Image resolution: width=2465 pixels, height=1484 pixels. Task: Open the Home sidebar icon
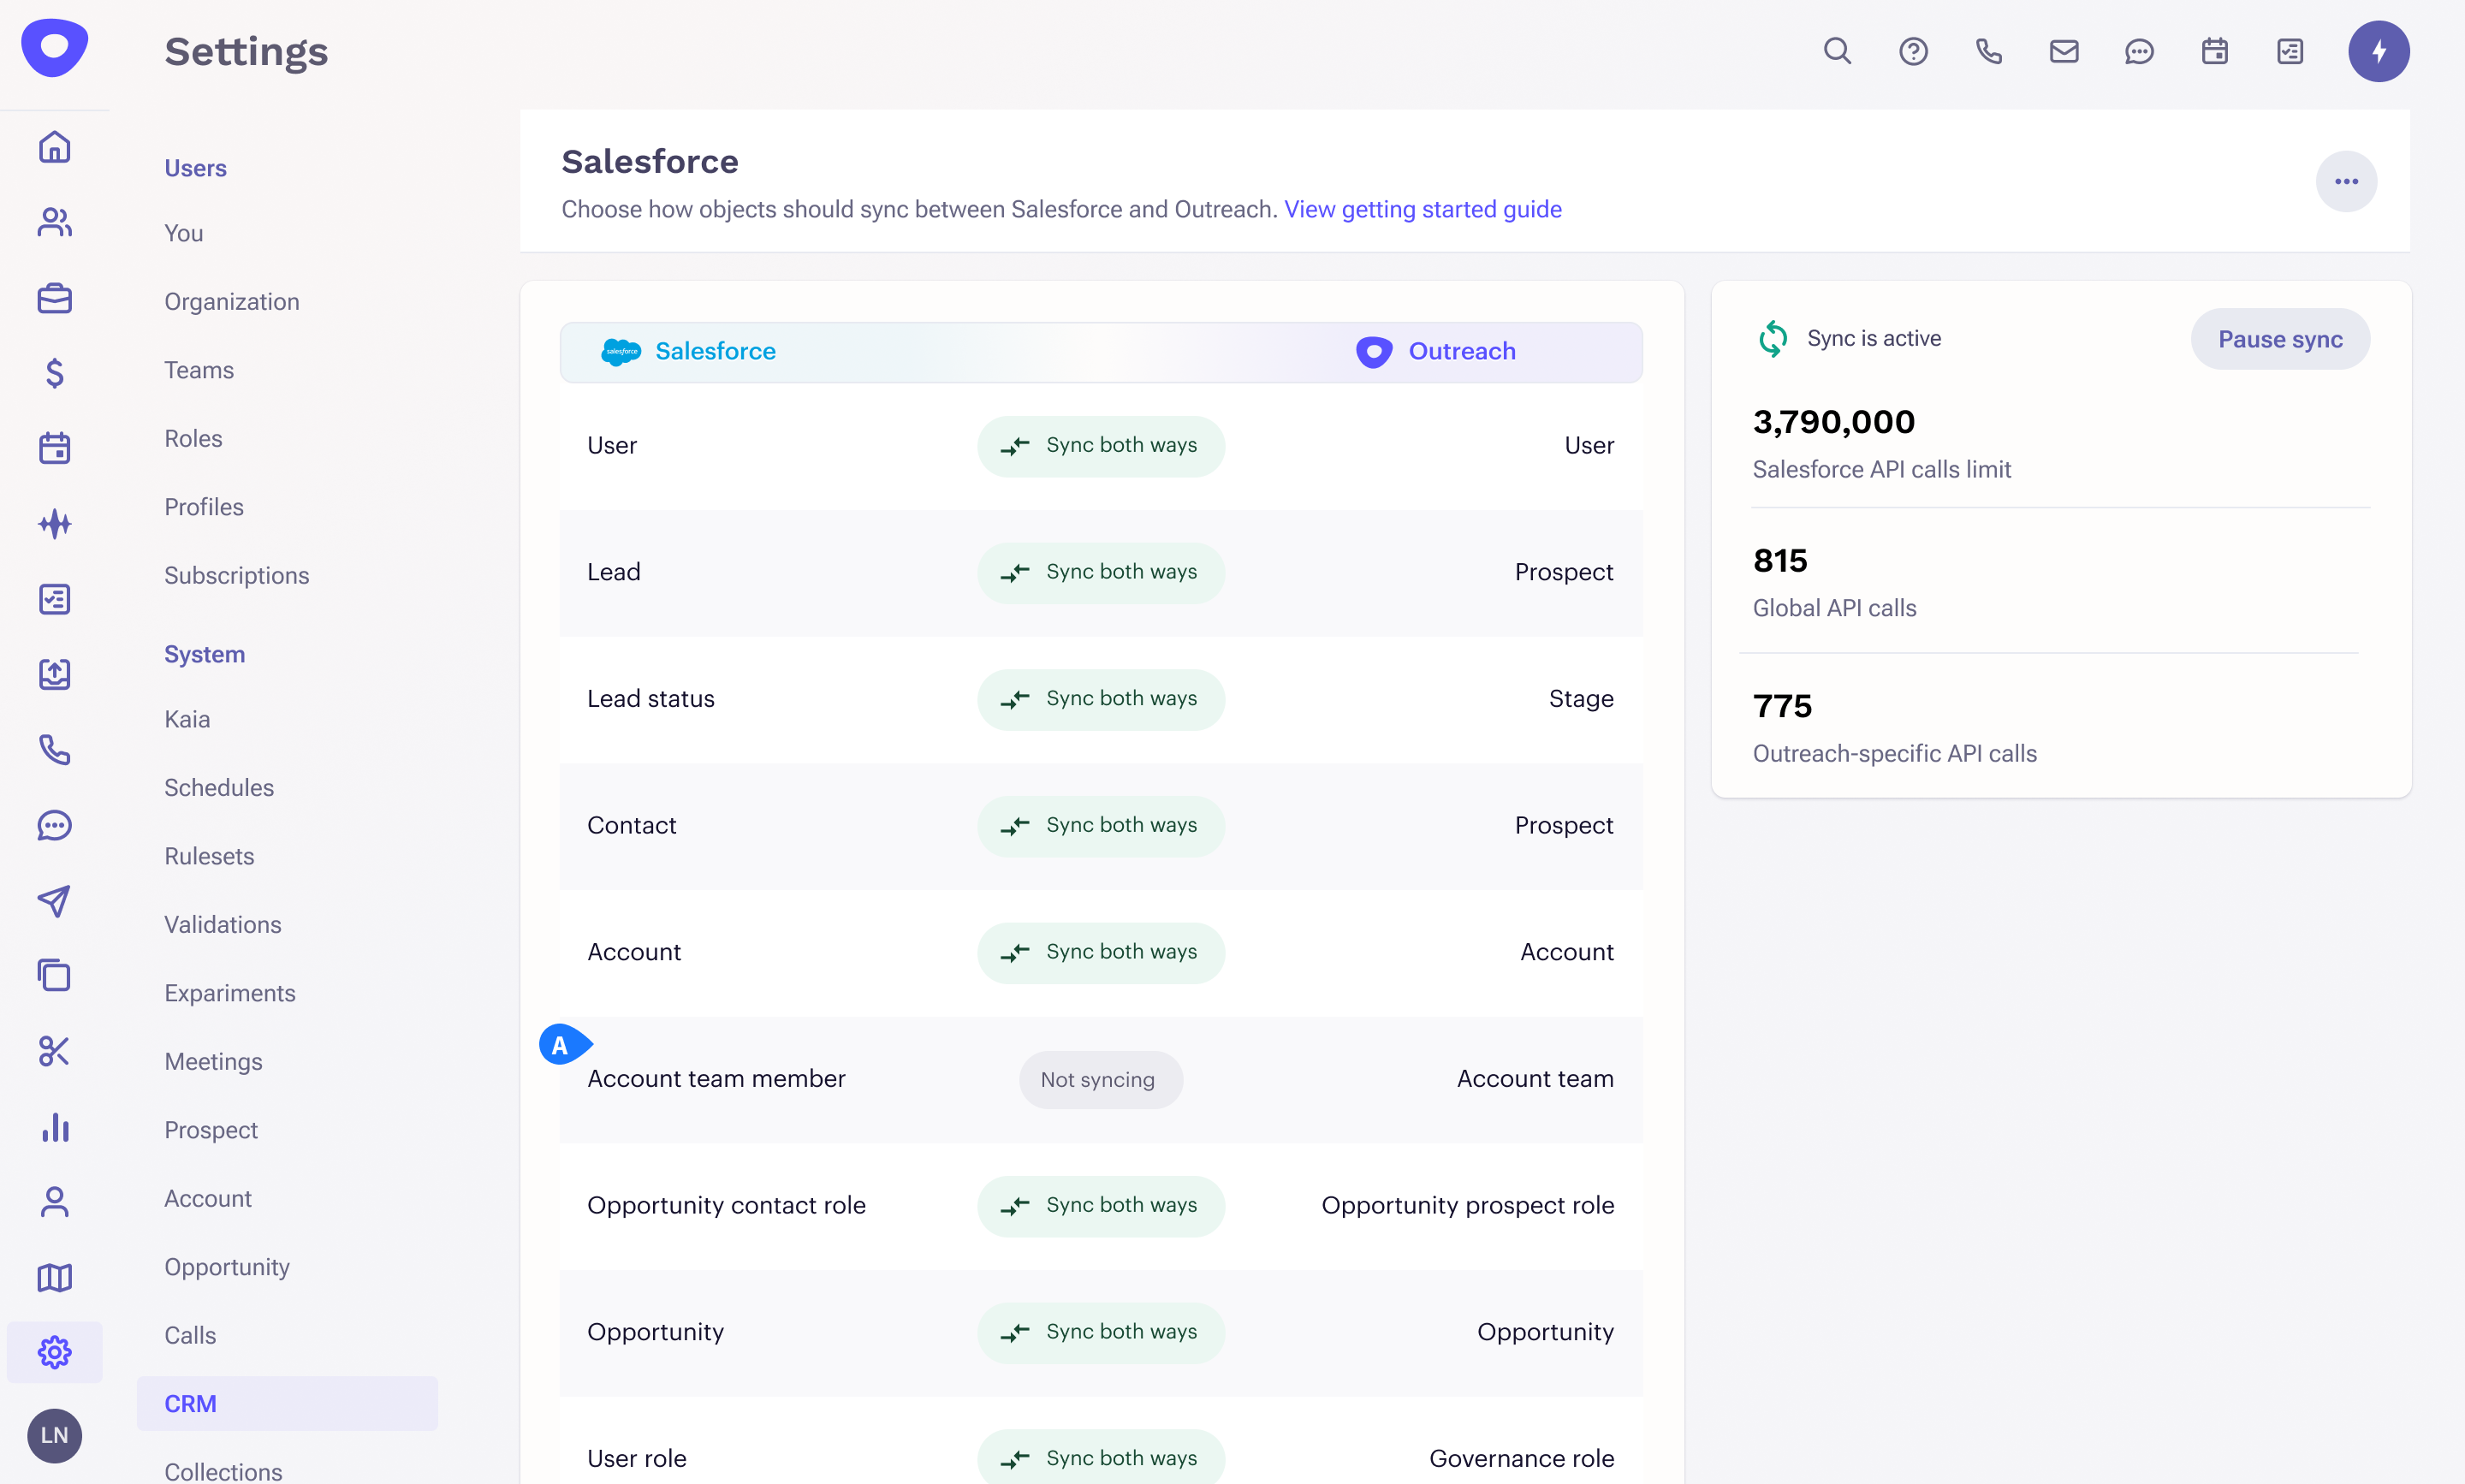(55, 147)
